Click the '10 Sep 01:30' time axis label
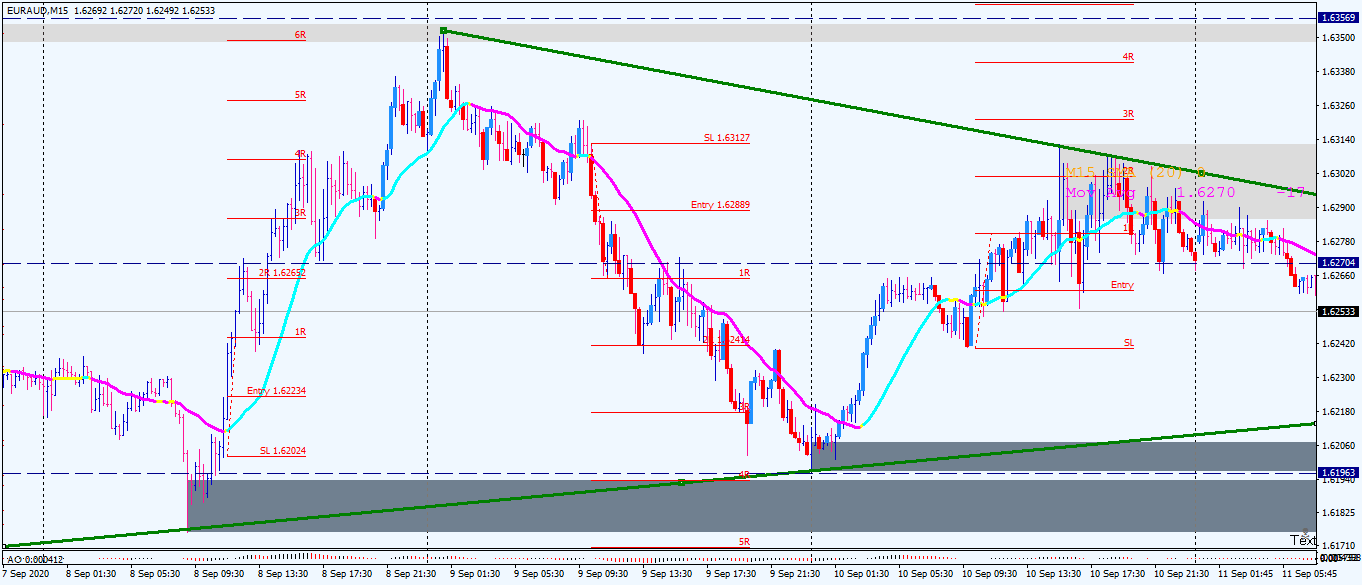 859,575
